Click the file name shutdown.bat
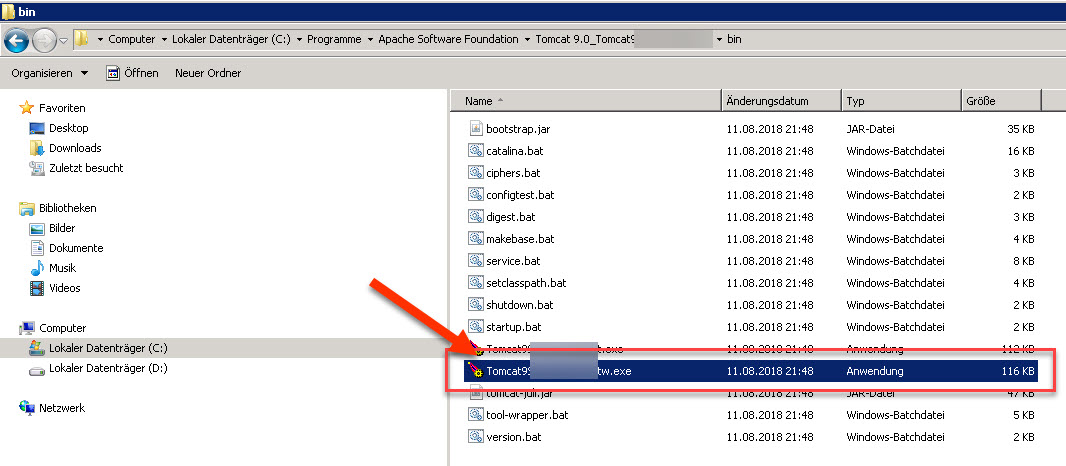This screenshot has width=1066, height=466. [519, 305]
